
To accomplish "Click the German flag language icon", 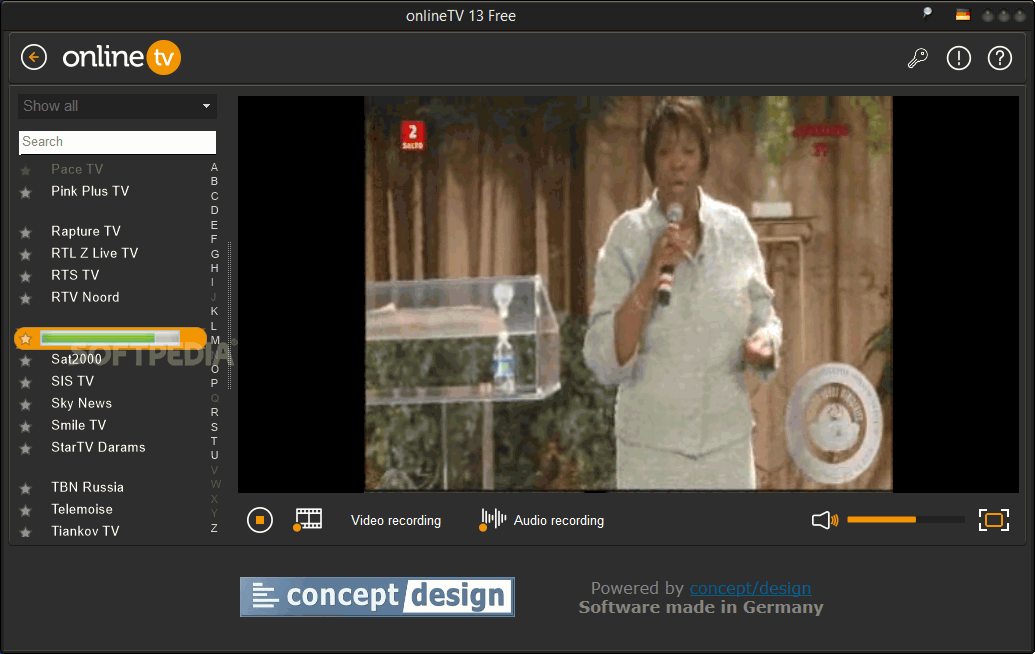I will tap(962, 15).
